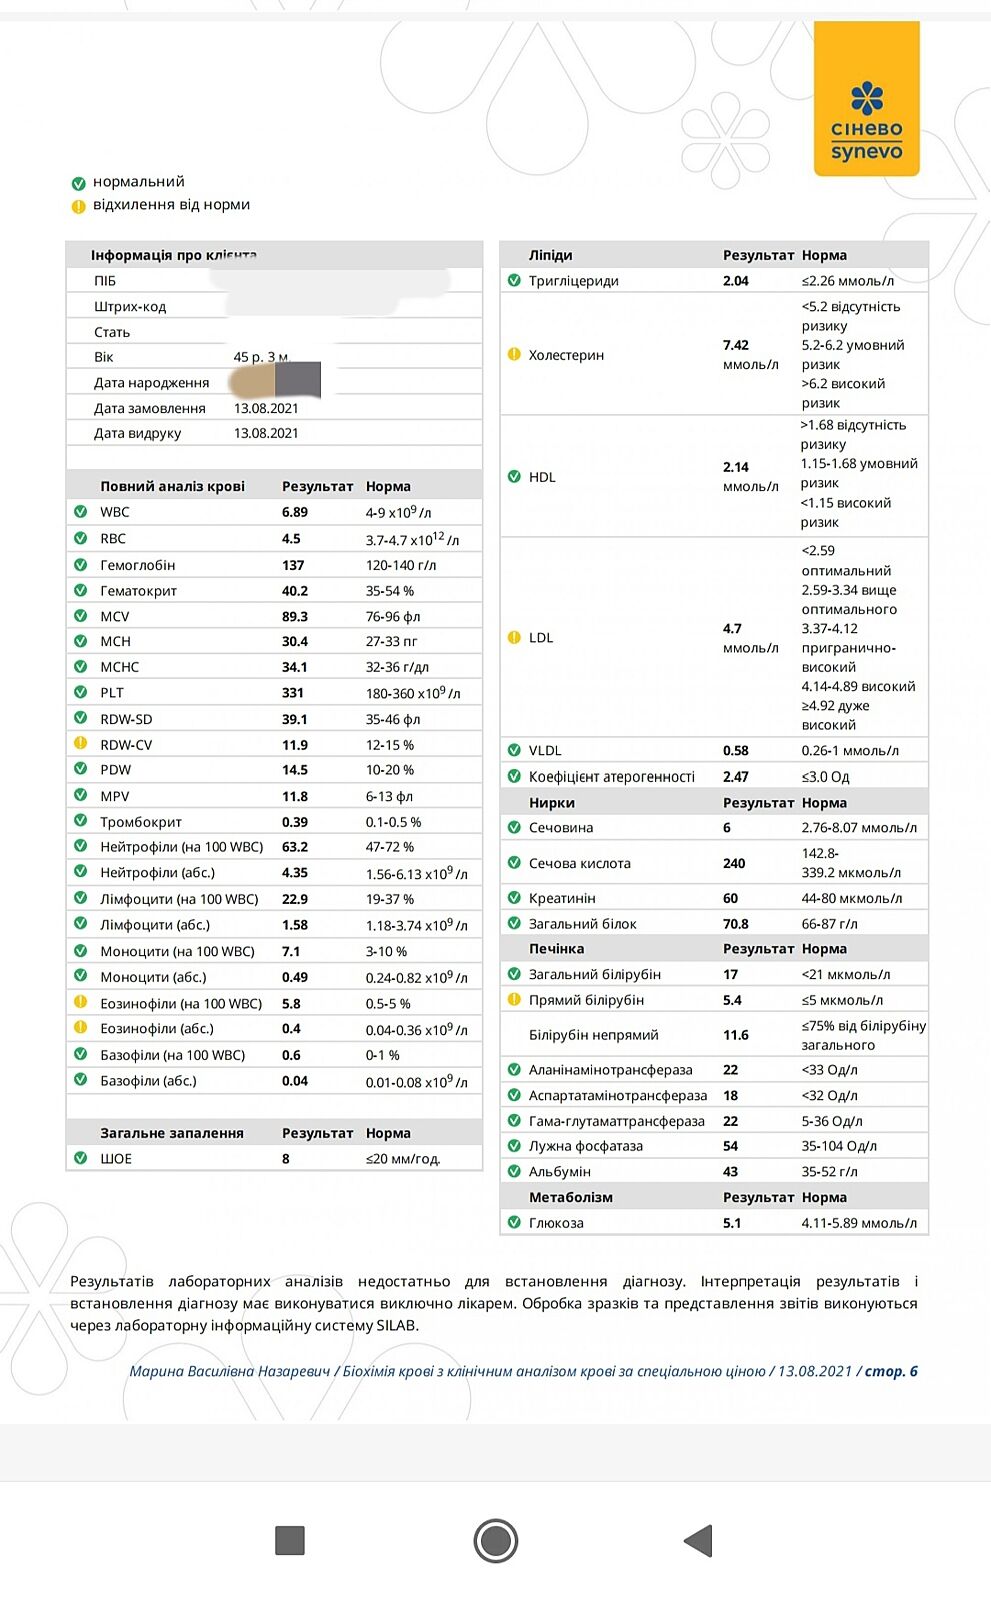Click yellow 'відхилення від норми' legend icon
Image resolution: width=991 pixels, height=1600 pixels.
click(x=78, y=206)
